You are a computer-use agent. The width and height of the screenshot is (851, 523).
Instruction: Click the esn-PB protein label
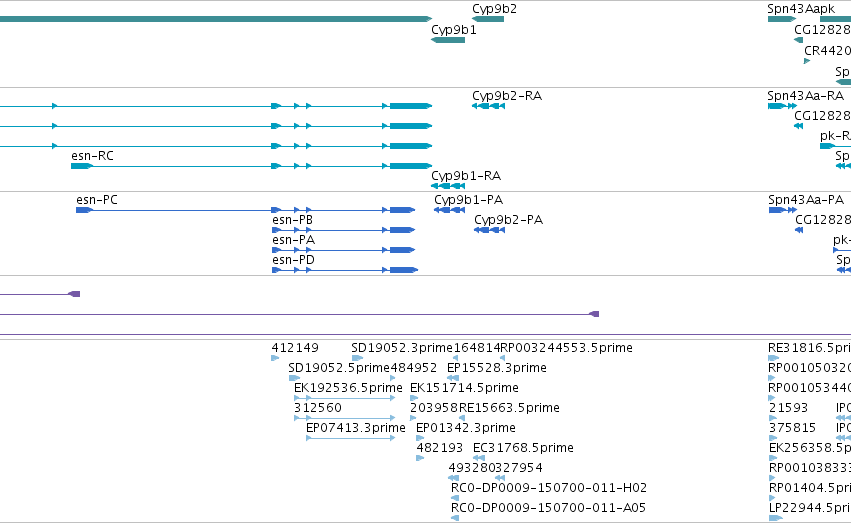(x=293, y=220)
